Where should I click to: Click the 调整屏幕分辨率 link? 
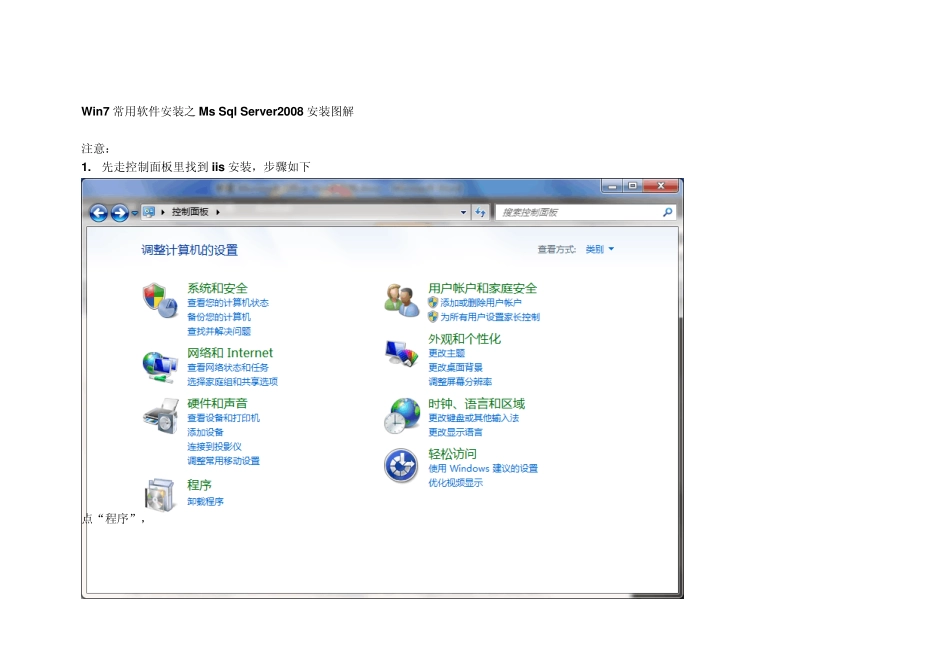coord(460,382)
